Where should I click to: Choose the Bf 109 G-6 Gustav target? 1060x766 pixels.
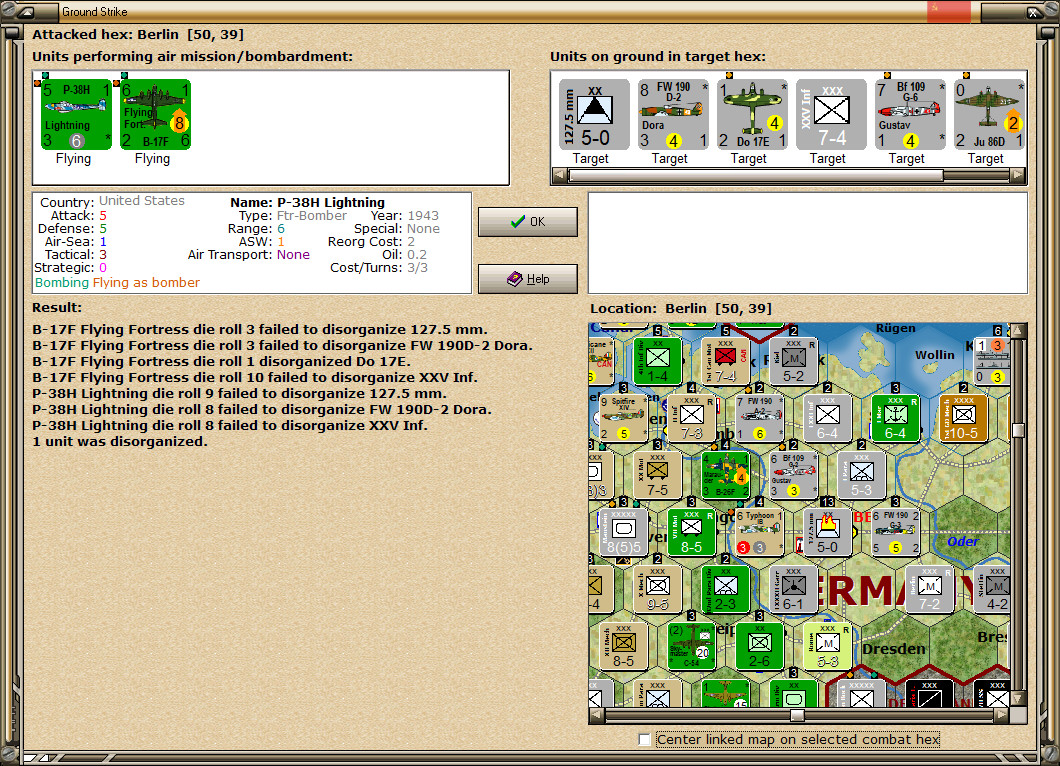[x=910, y=114]
